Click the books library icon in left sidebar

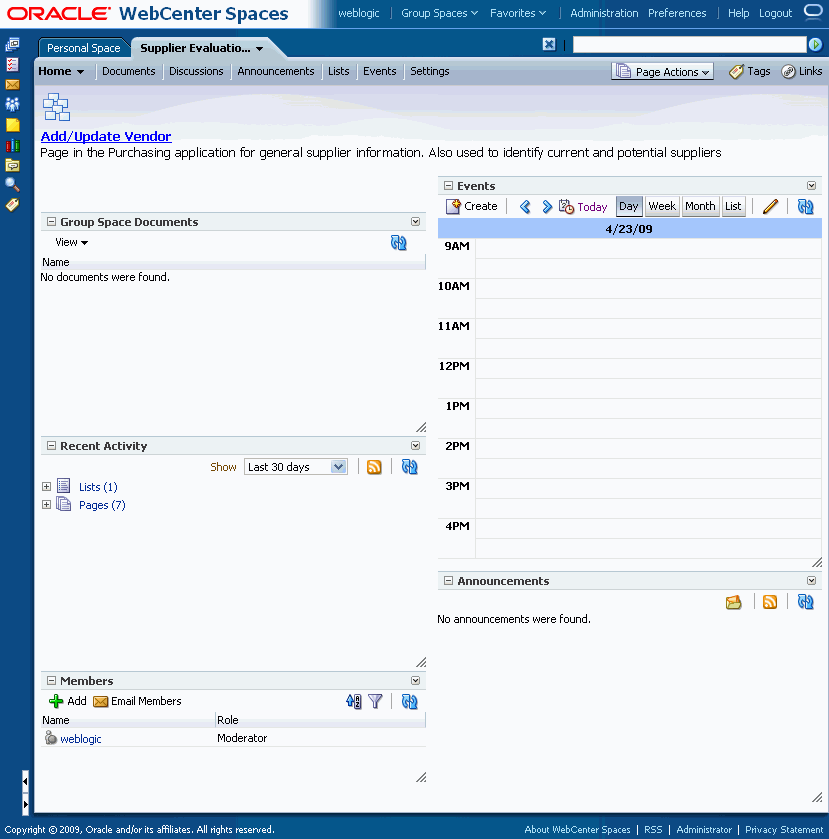pyautogui.click(x=12, y=146)
